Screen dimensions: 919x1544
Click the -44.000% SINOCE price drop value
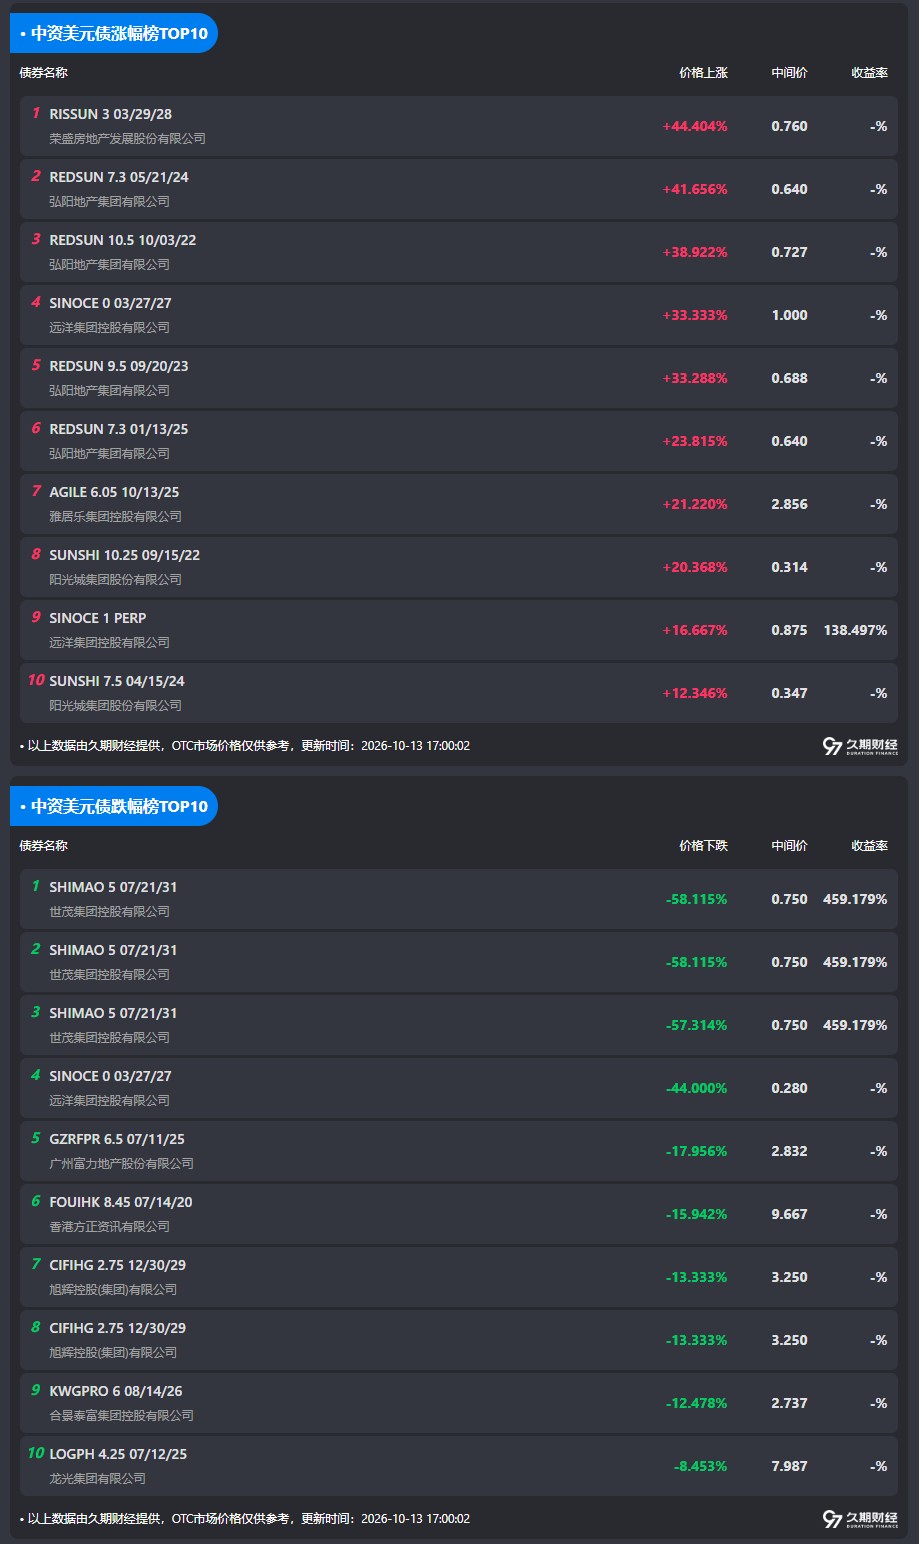pos(696,1088)
